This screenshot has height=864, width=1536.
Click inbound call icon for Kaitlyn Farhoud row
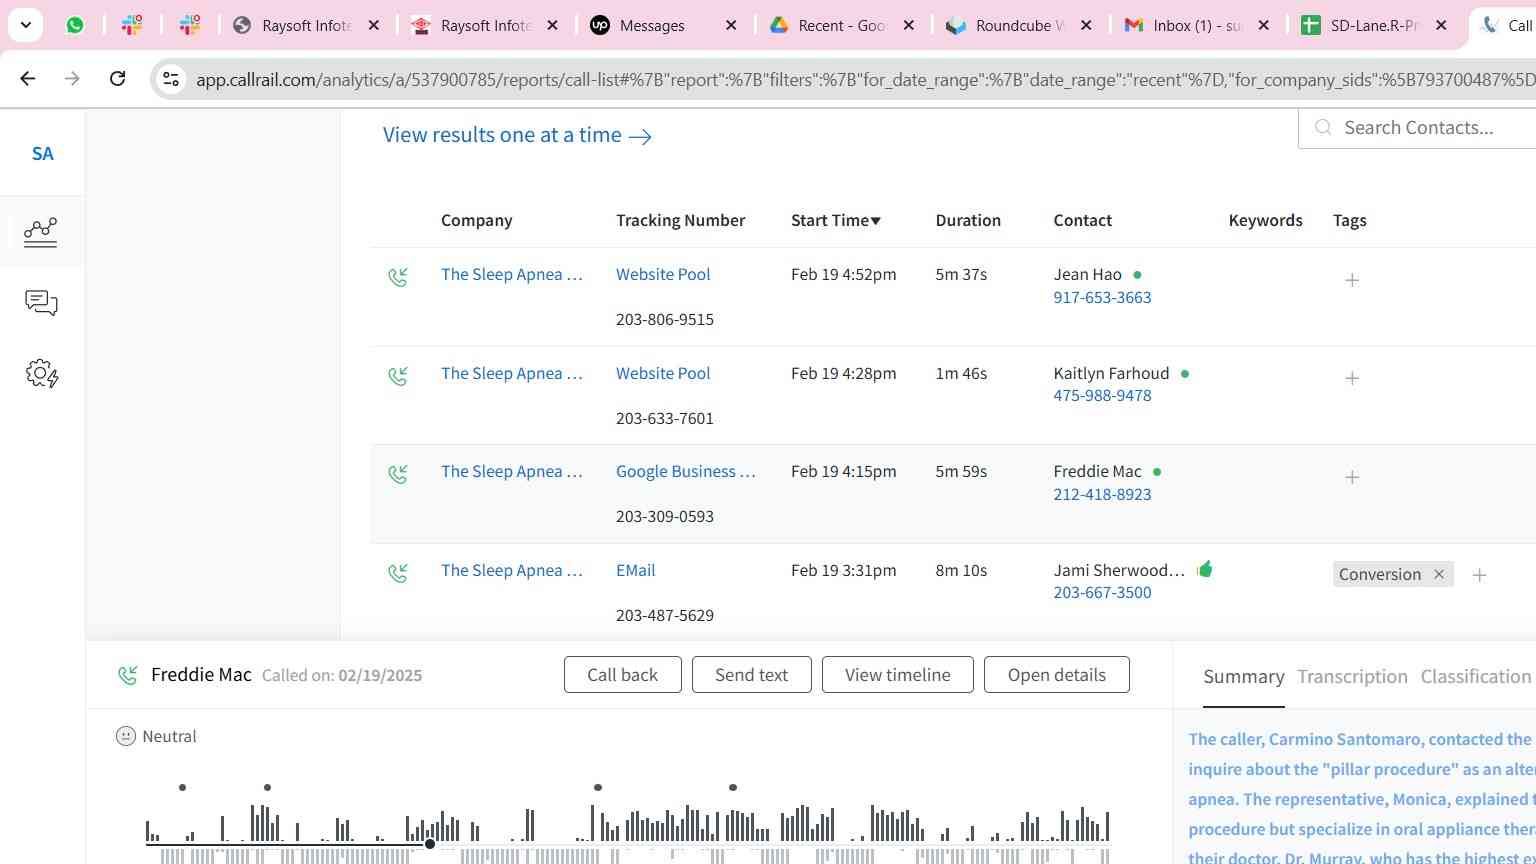[x=398, y=376]
